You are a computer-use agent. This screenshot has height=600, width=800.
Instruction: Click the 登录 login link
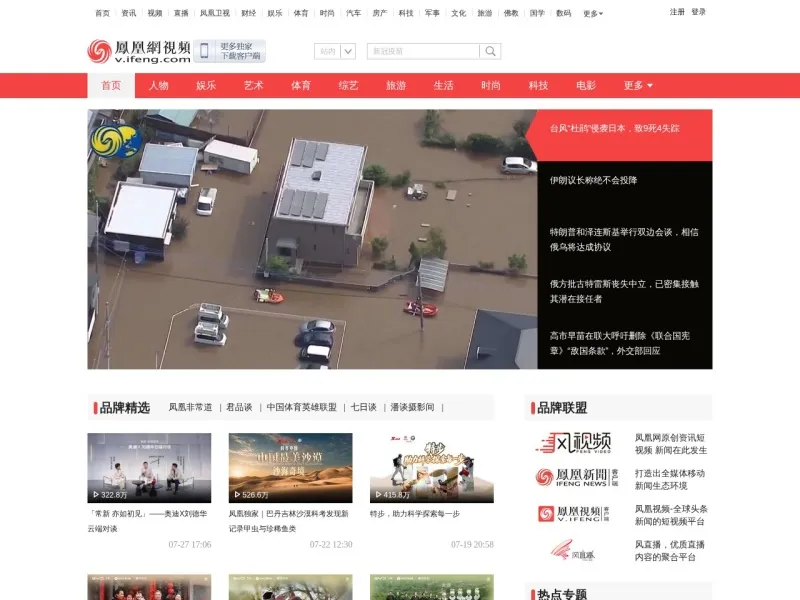coord(698,12)
